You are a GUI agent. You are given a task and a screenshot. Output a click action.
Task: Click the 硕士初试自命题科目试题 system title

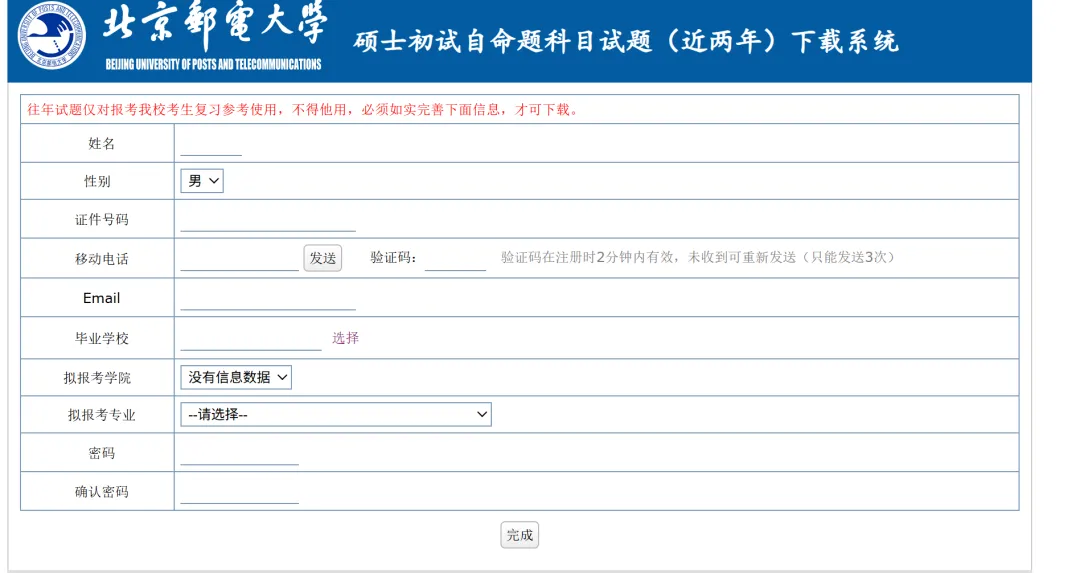[x=626, y=42]
